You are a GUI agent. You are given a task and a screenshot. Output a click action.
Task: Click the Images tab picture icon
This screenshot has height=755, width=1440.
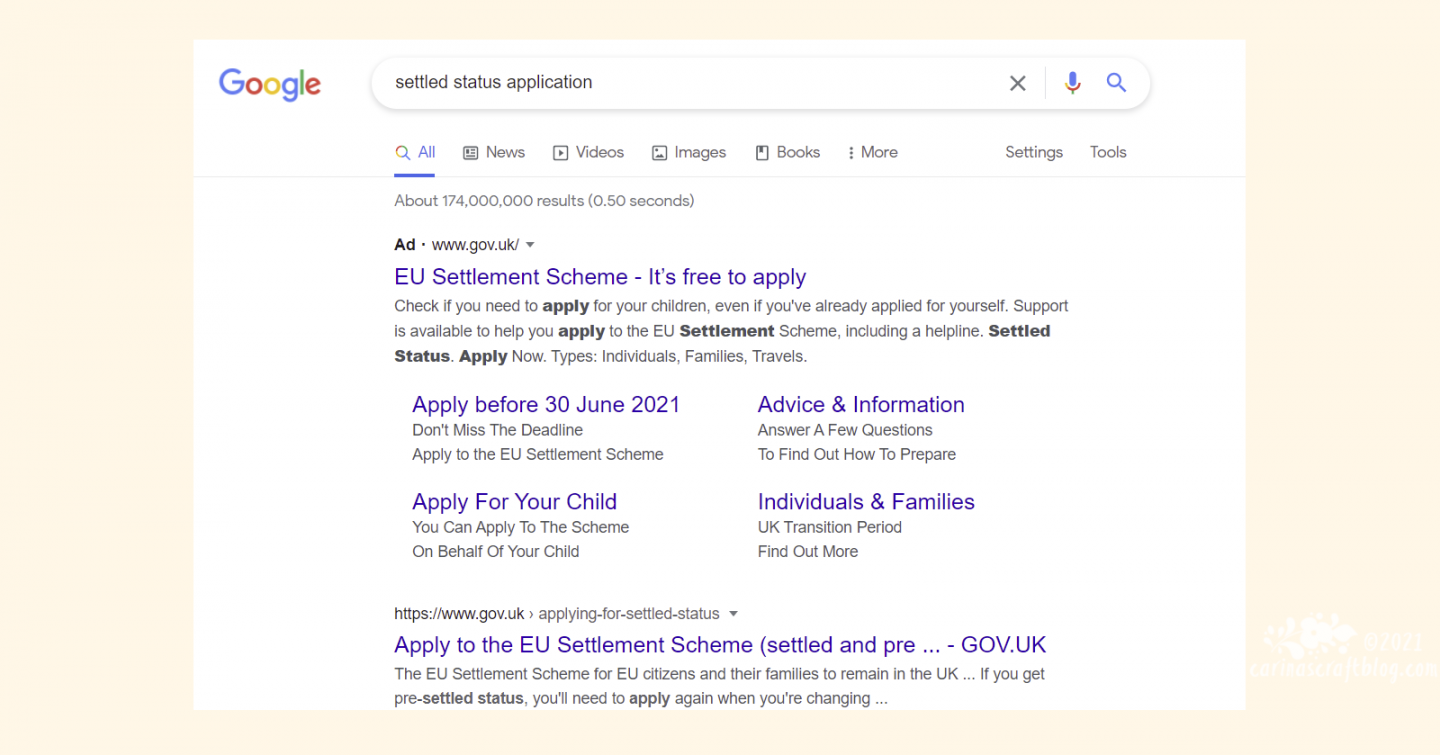click(x=659, y=153)
